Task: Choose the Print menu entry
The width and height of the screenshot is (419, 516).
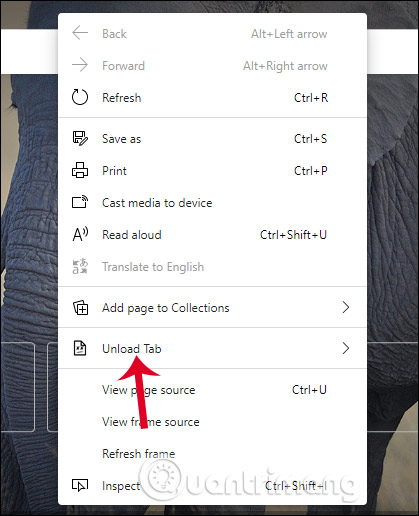Action: pos(213,171)
